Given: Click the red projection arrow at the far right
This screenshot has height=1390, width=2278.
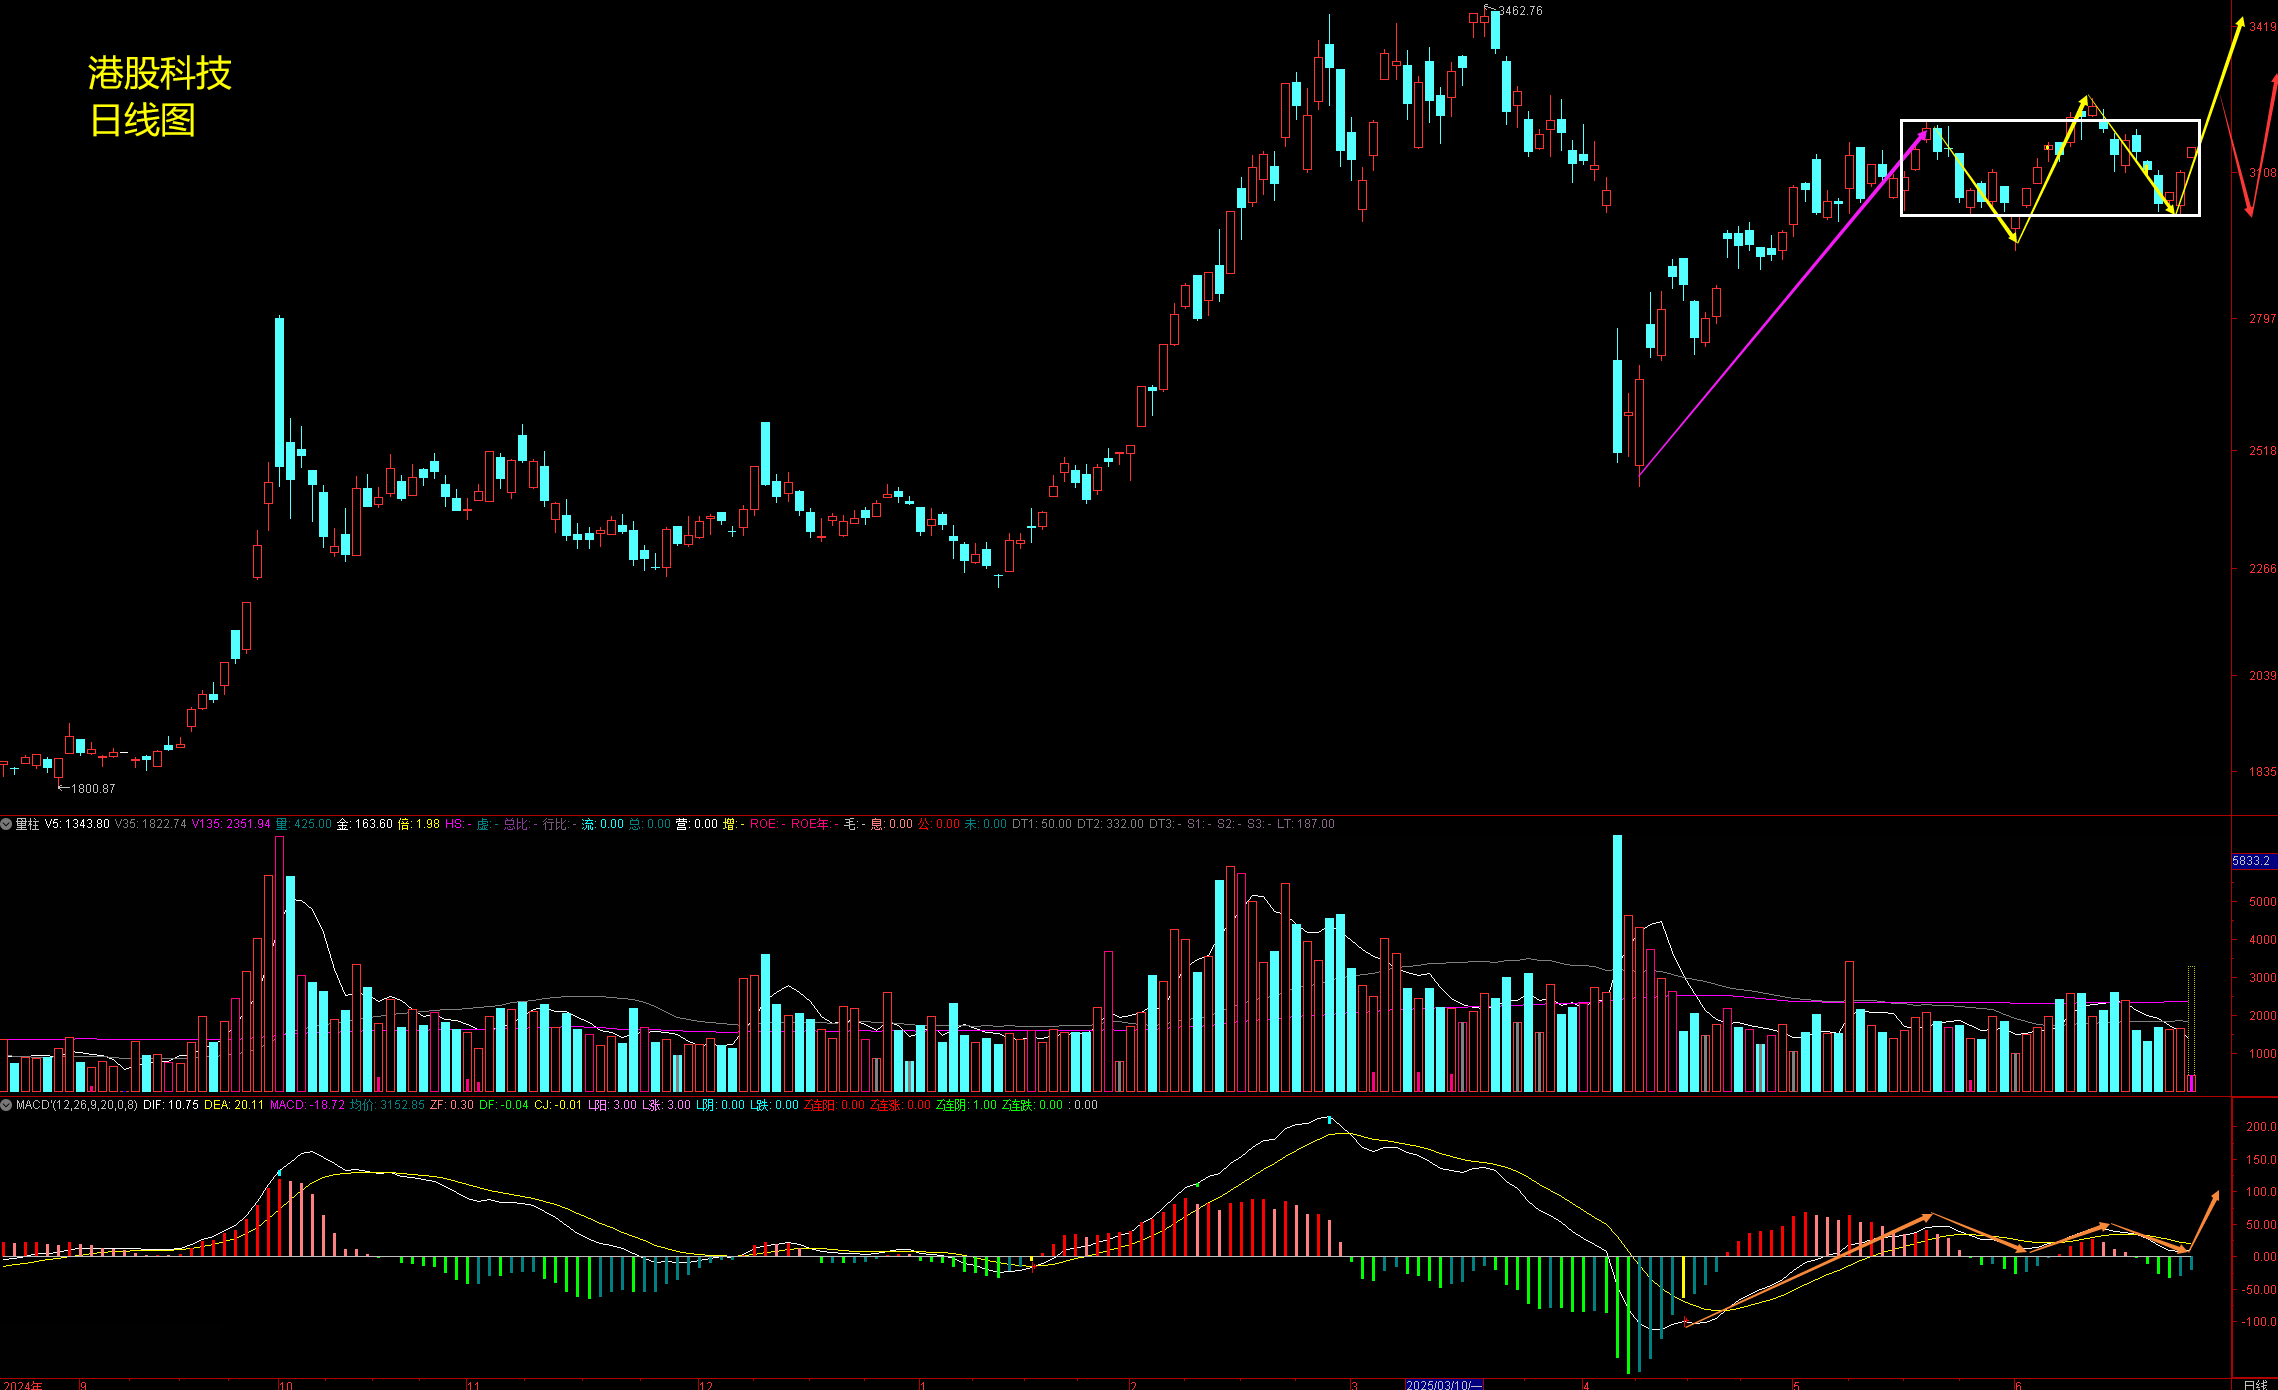Looking at the screenshot, I should [2248, 208].
